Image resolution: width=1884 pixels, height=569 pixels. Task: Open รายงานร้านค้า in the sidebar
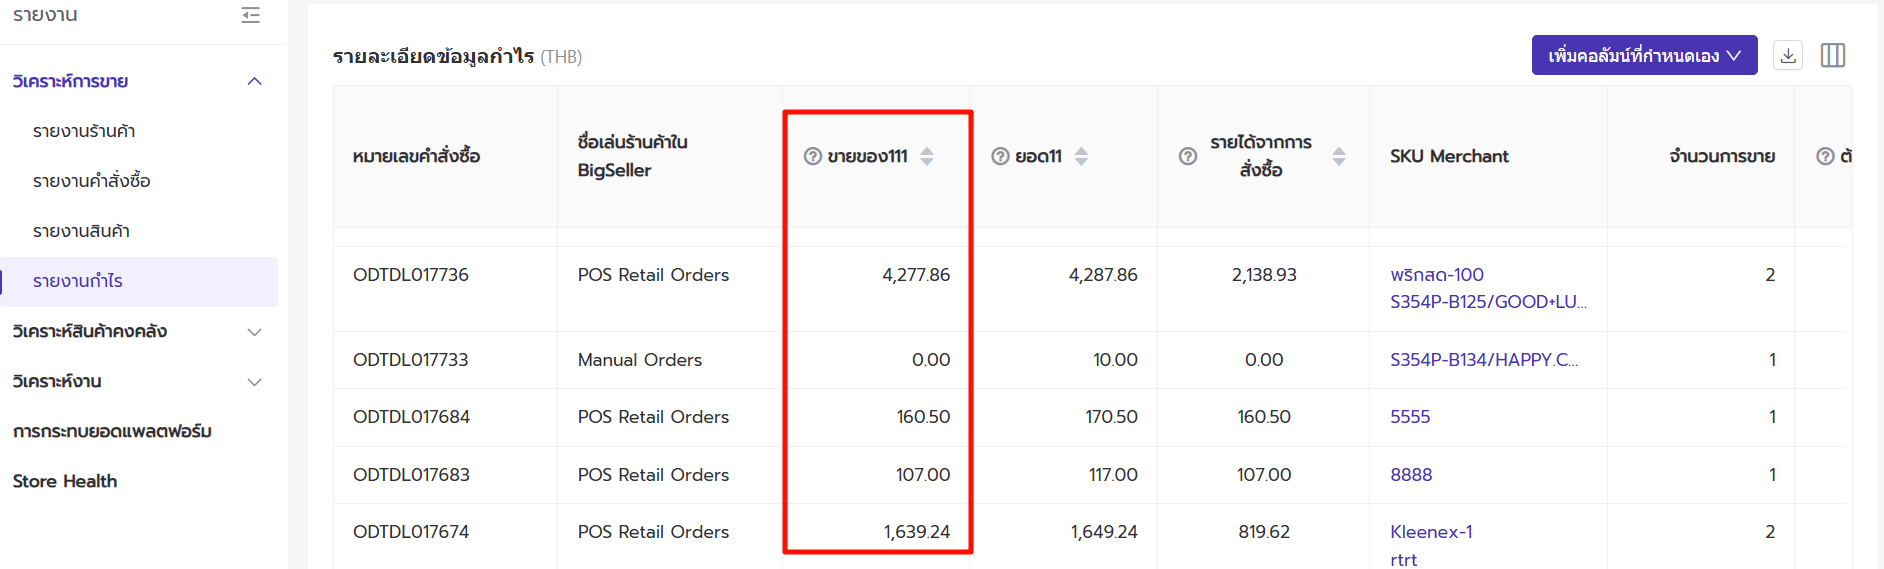click(x=84, y=131)
